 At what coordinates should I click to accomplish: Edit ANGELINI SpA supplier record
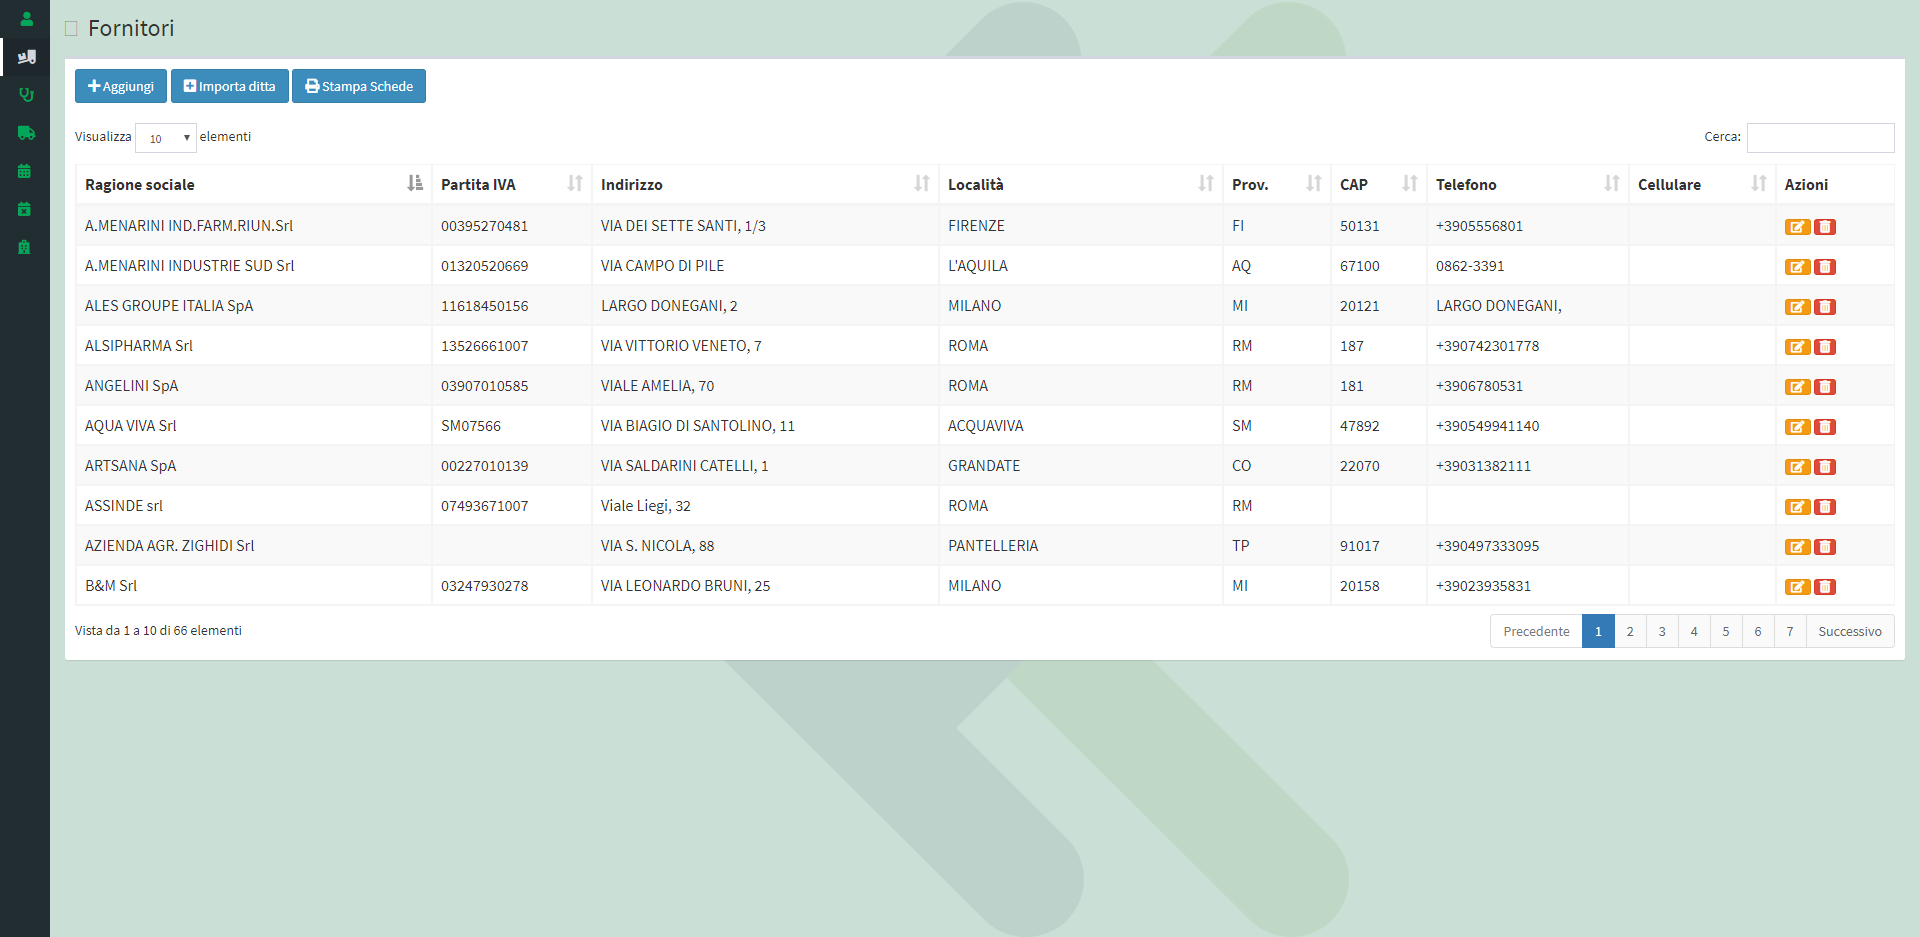1797,387
